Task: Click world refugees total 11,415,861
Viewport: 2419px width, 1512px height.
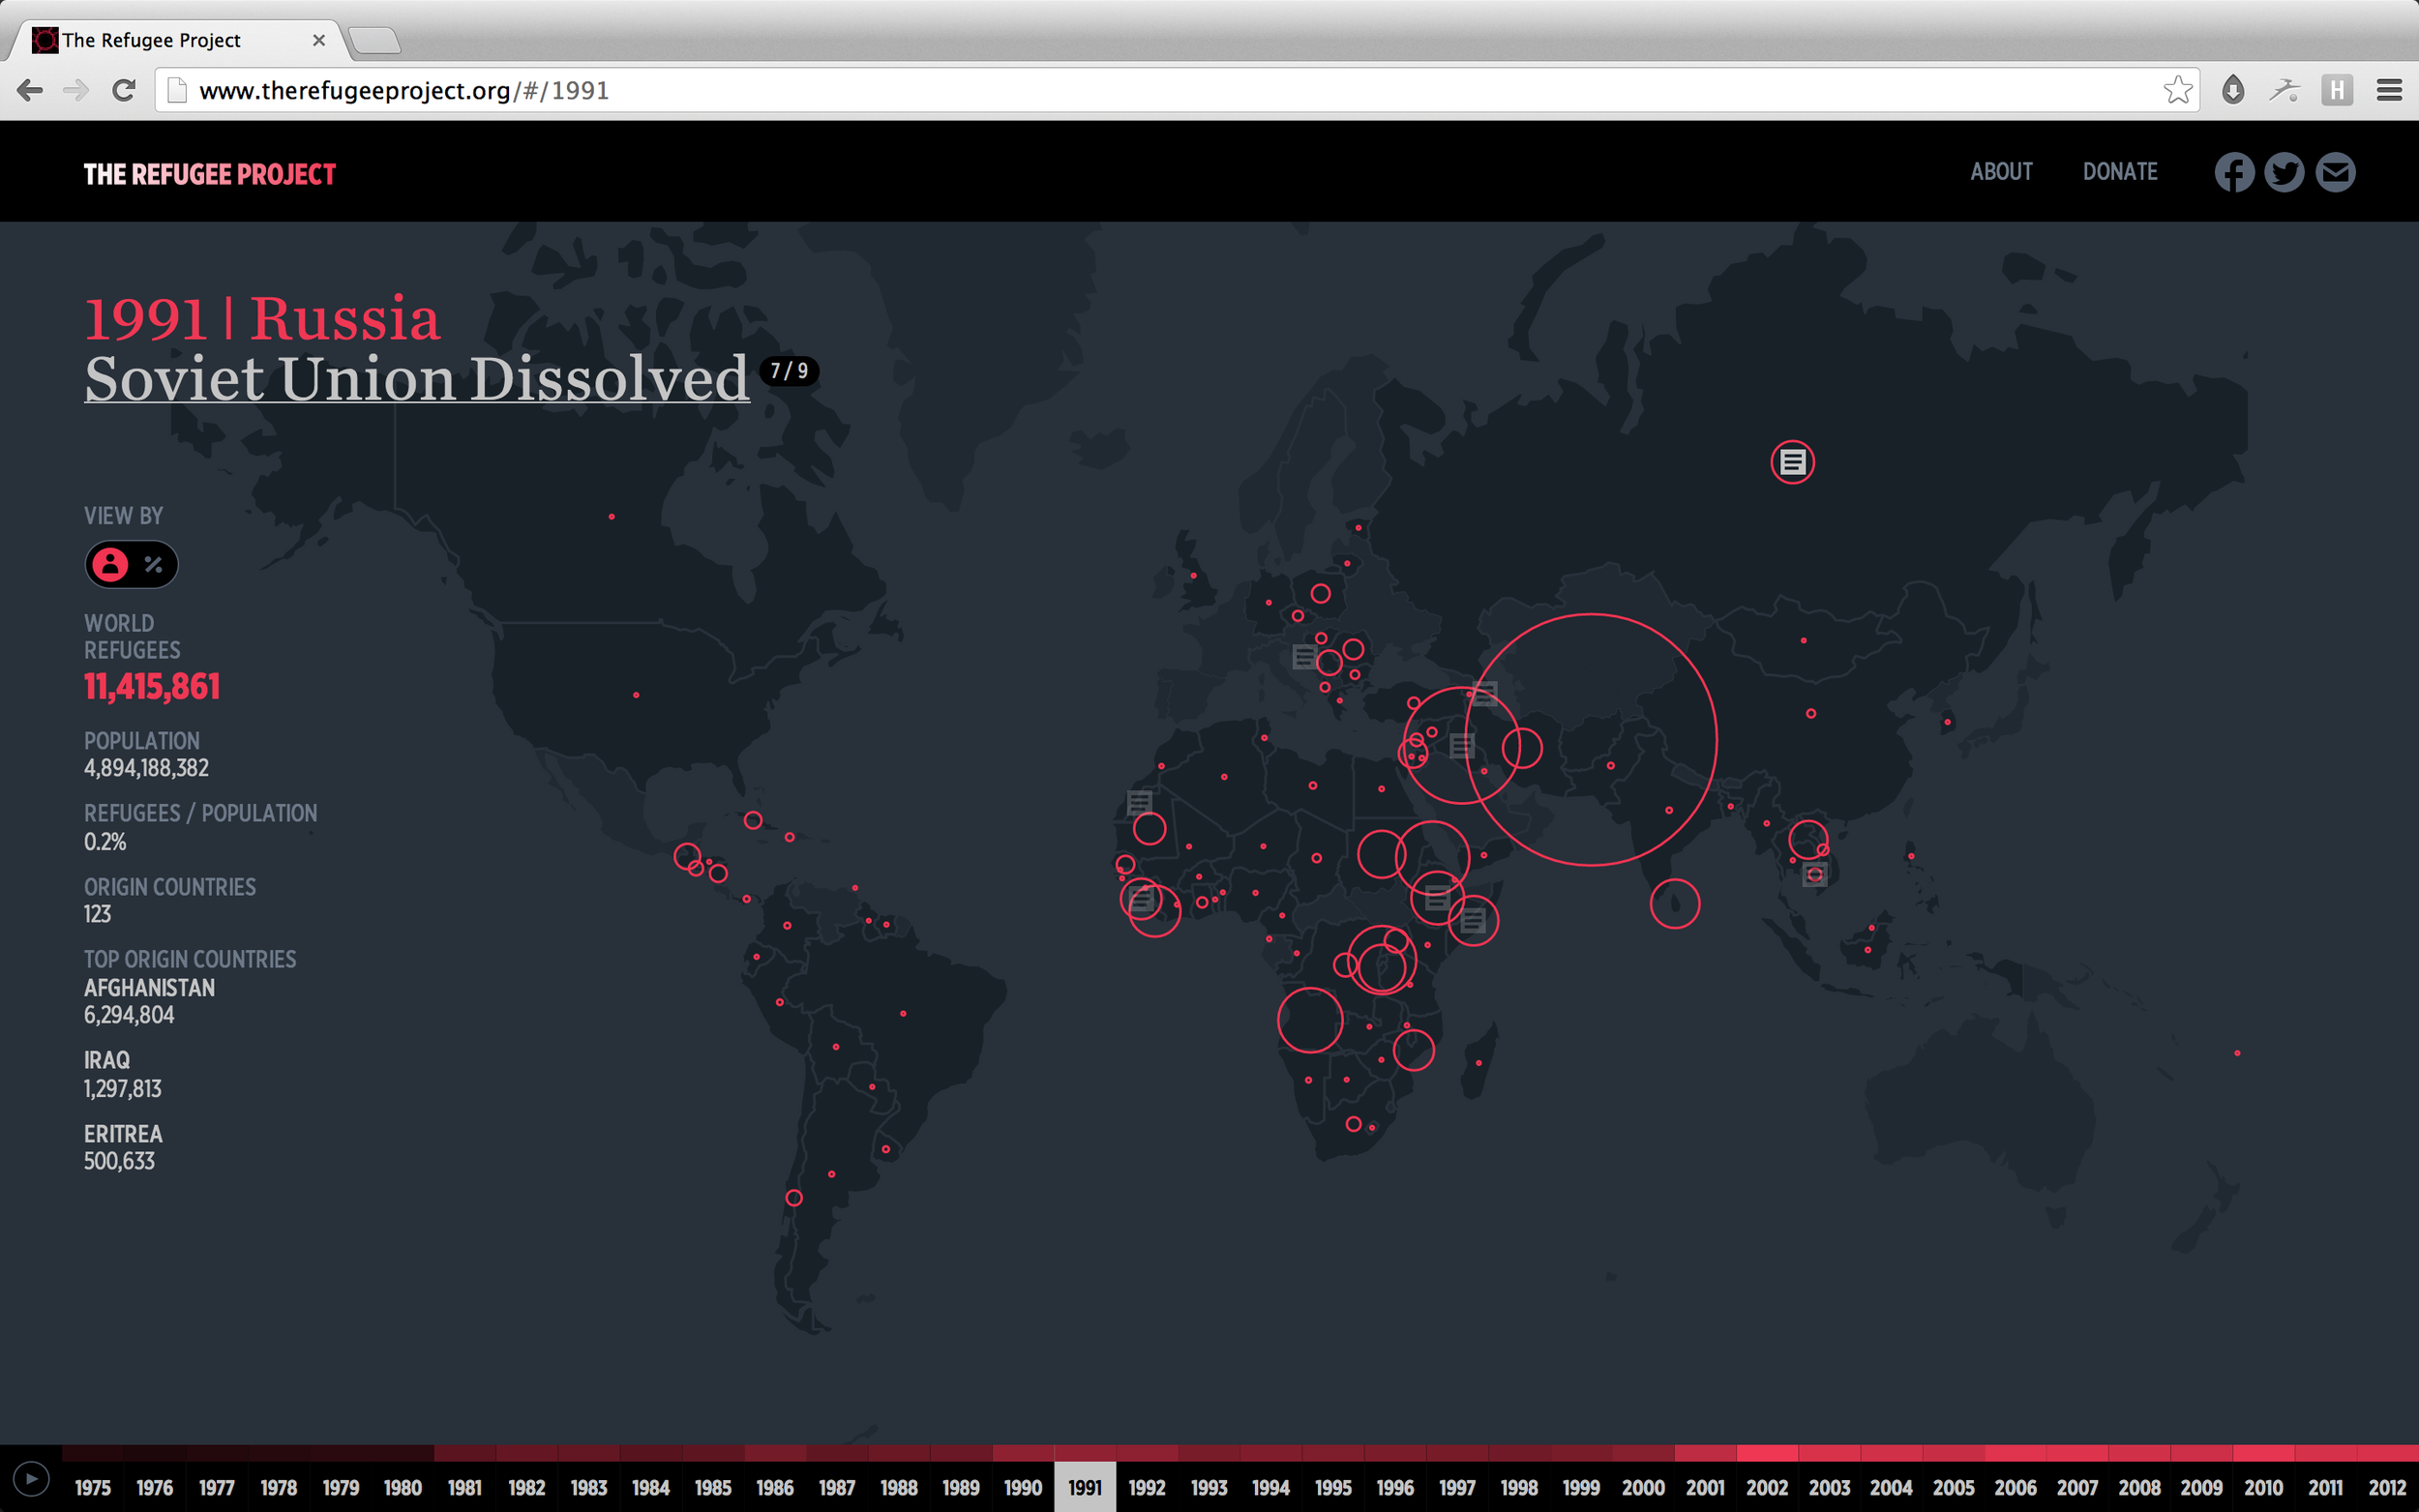Action: pos(152,687)
